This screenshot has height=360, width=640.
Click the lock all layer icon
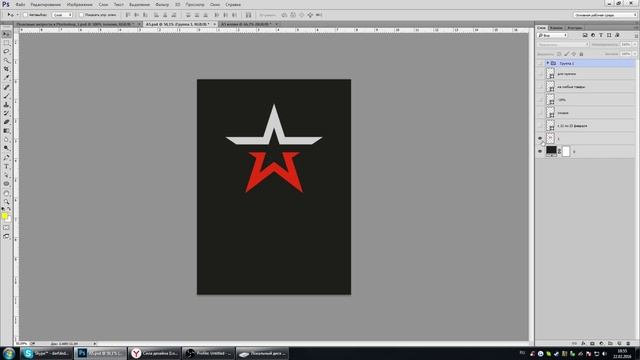581,54
